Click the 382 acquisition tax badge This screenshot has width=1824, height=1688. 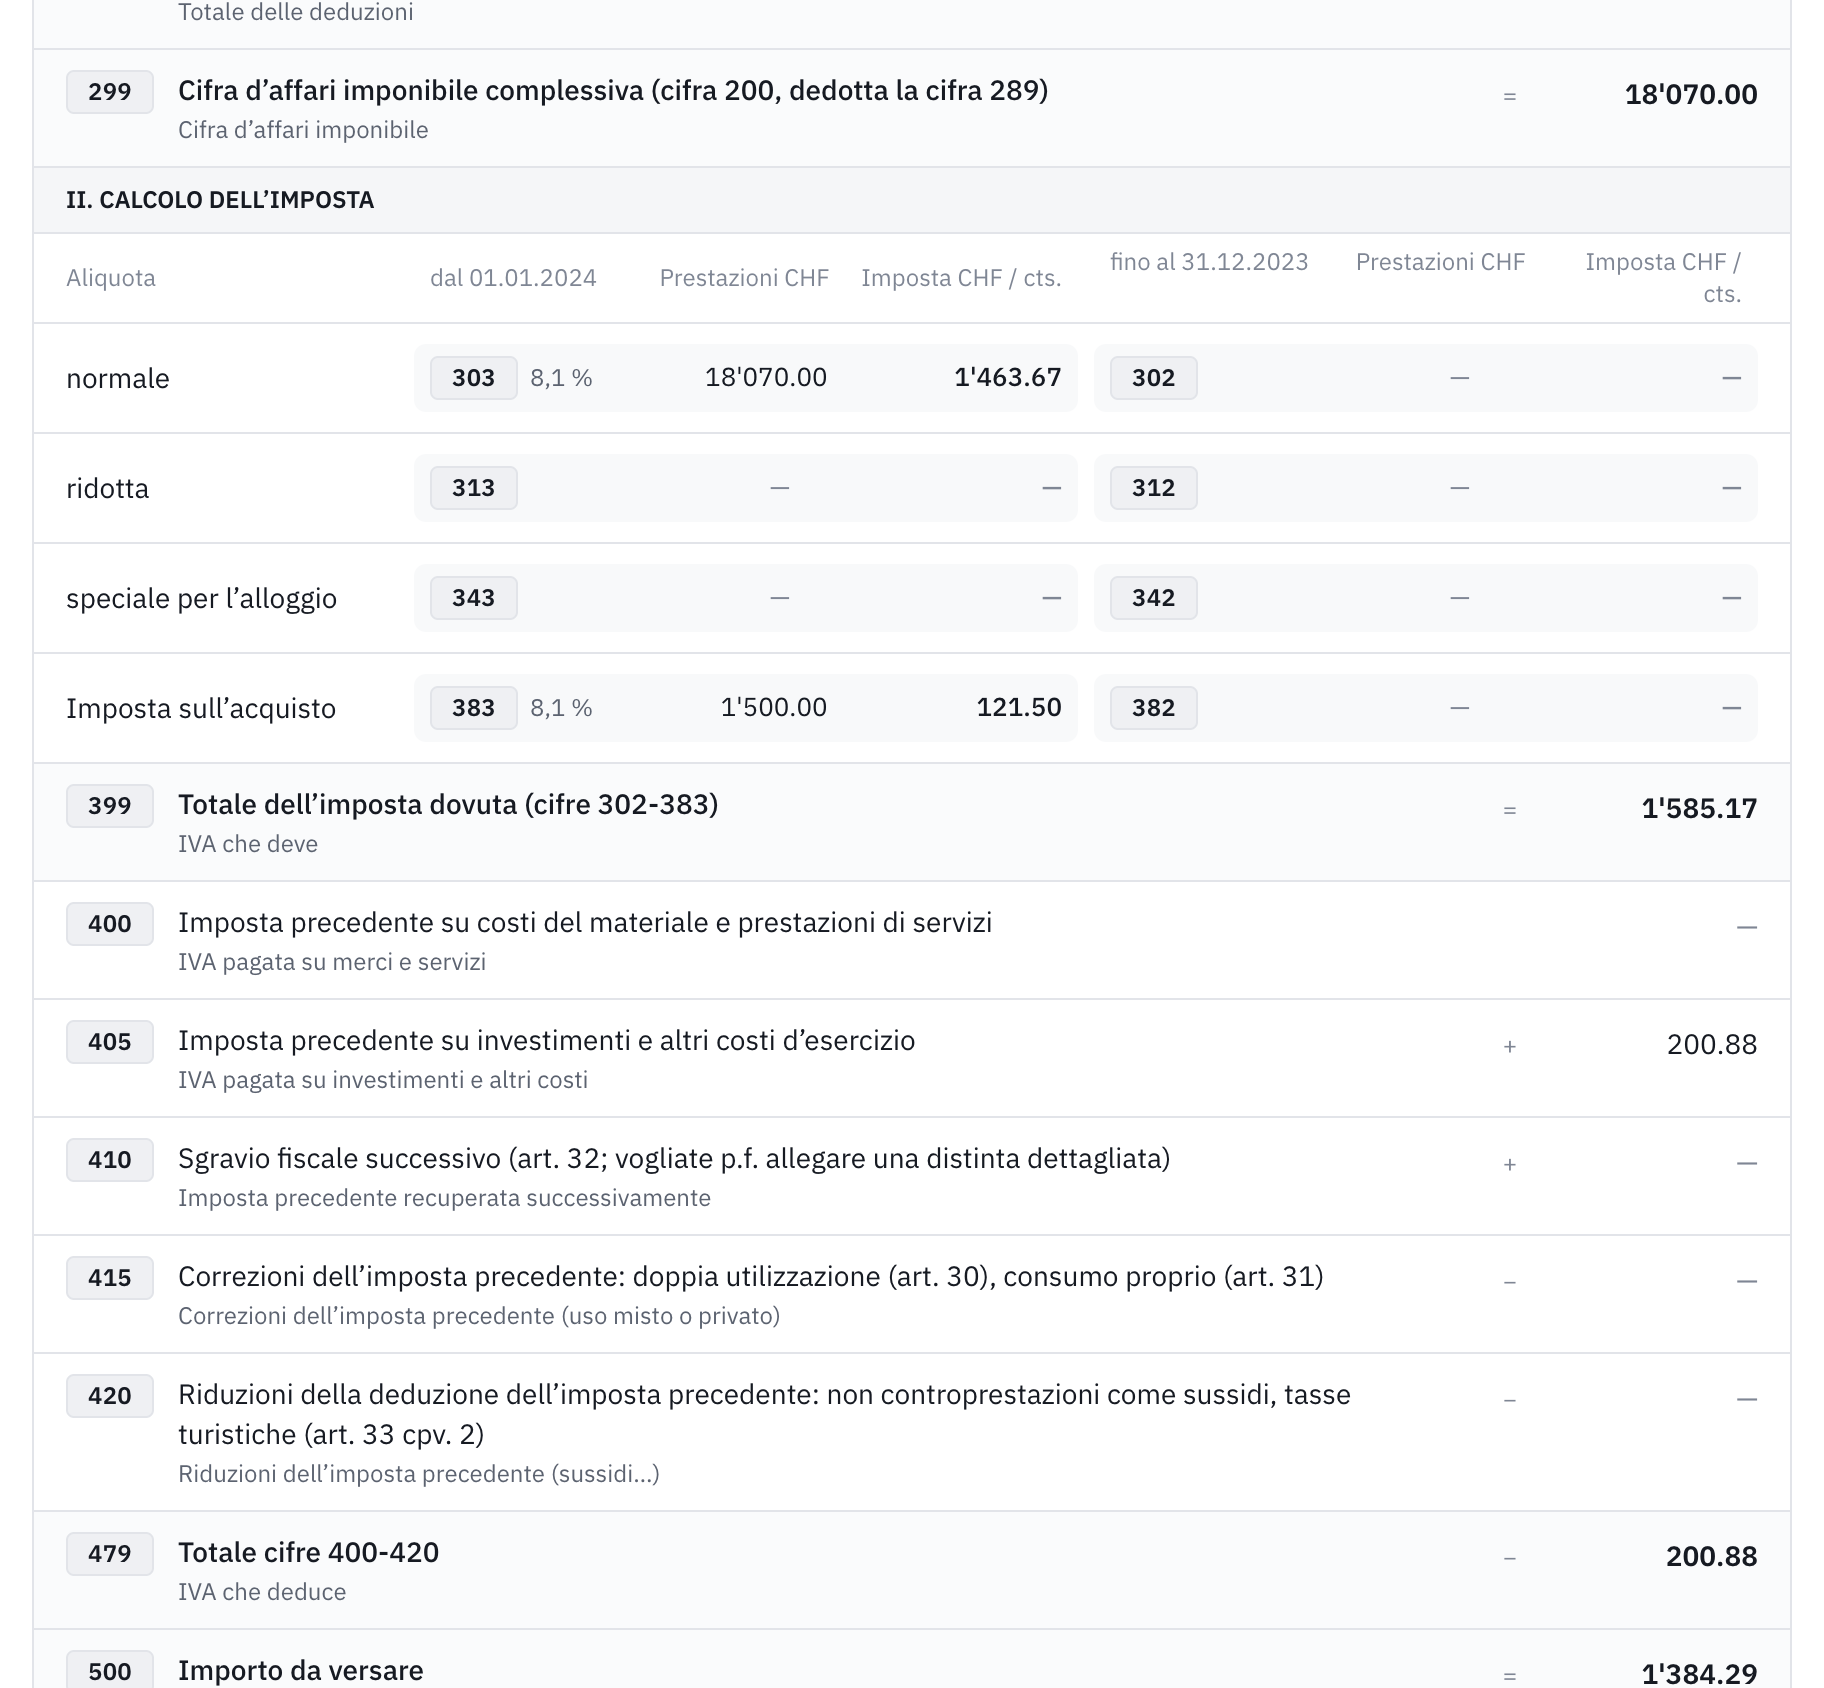click(1154, 708)
